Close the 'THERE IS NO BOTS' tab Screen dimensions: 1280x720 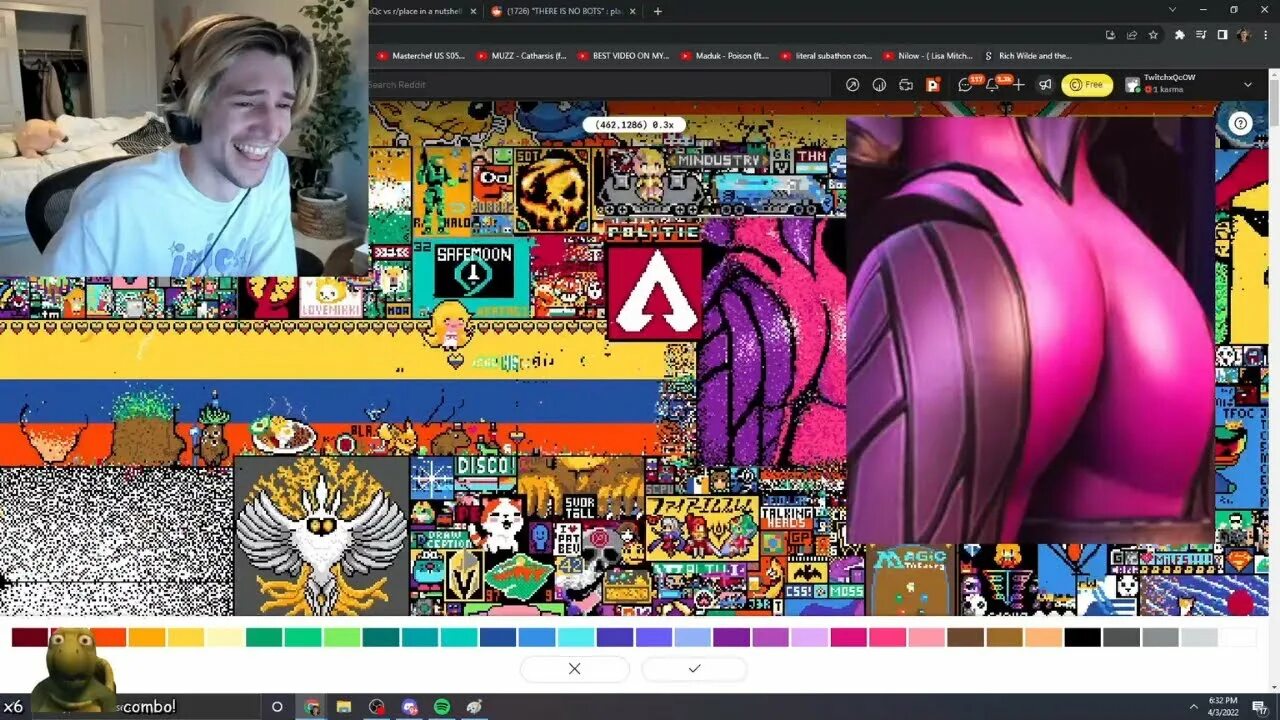pyautogui.click(x=632, y=11)
